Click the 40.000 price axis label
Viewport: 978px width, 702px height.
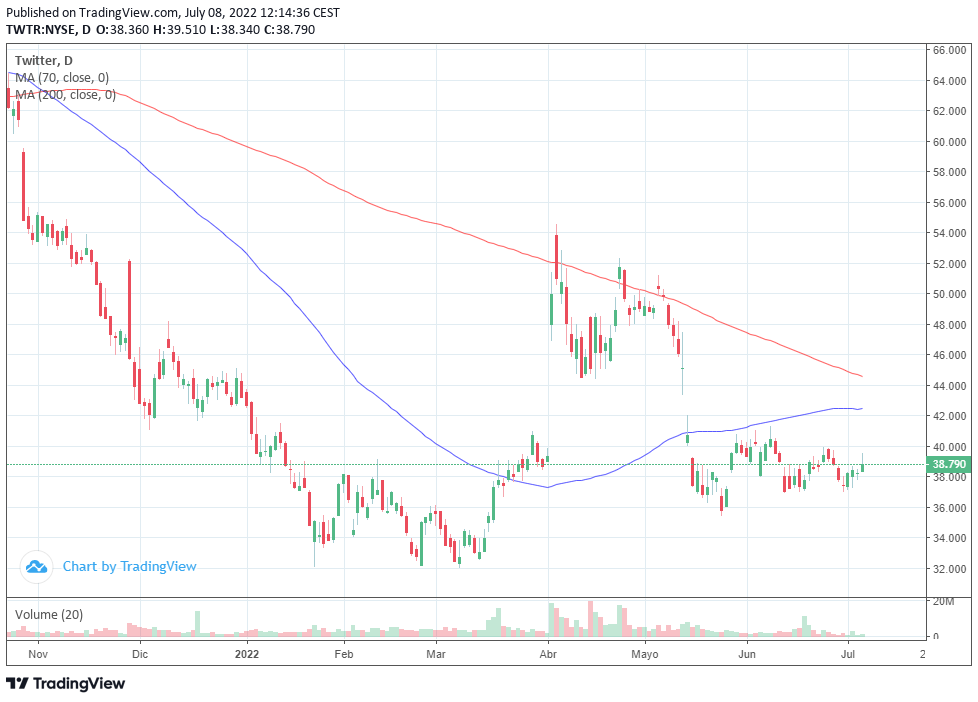point(949,447)
